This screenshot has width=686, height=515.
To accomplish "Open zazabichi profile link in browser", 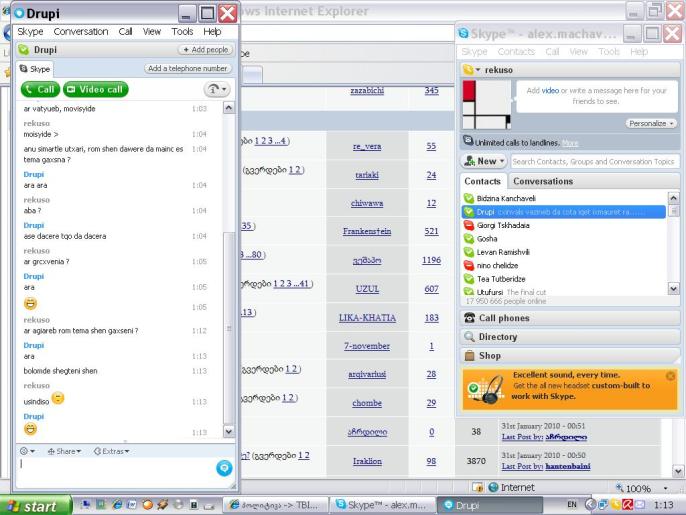I will [367, 90].
